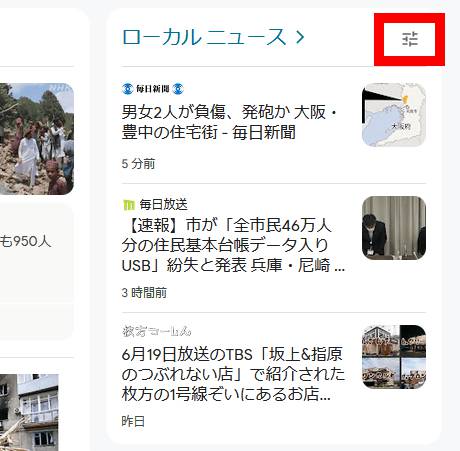Screen dimensions: 460x451
Task: Select the 毎日放送 source name
Action: click(x=163, y=205)
